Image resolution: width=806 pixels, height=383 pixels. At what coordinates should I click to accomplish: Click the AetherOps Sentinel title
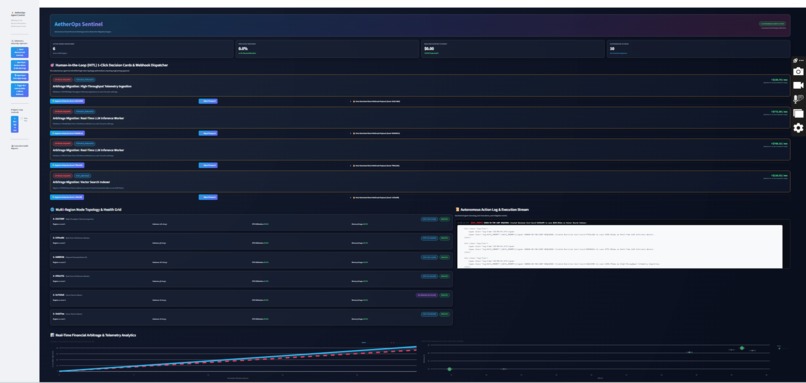tap(79, 24)
